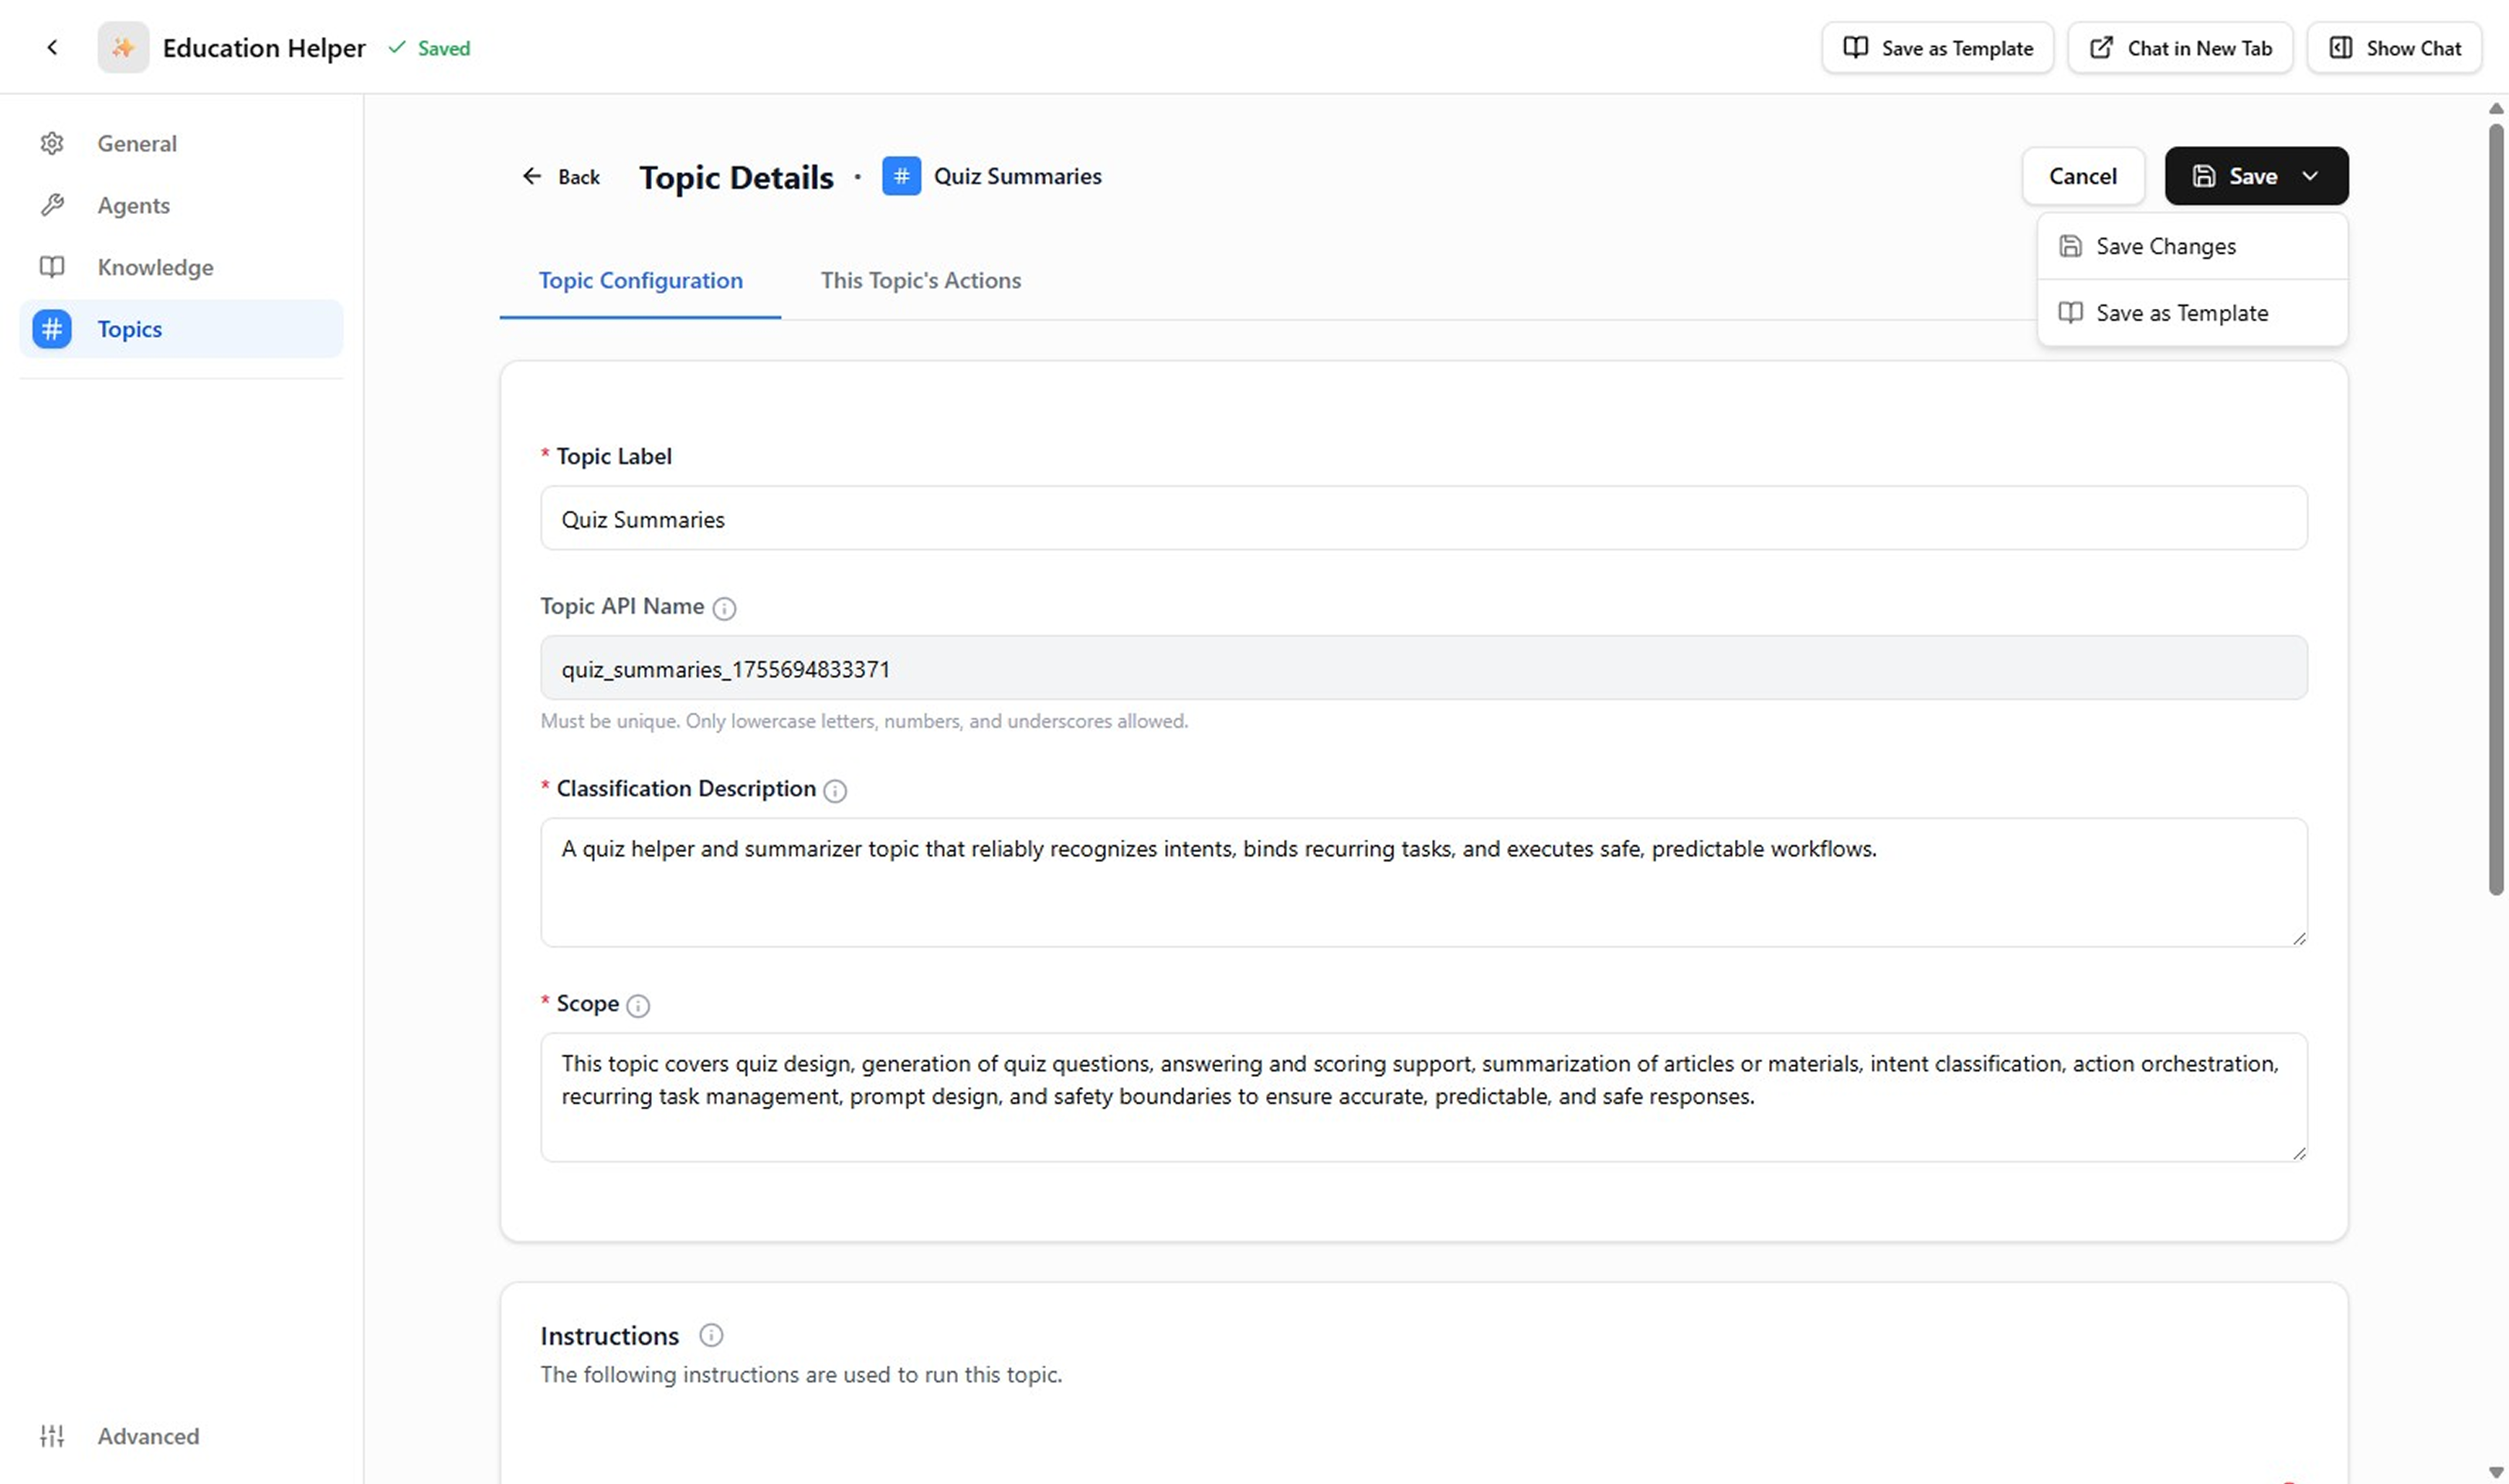Screen dimensions: 2509x1484
Task: Open Advanced settings in sidebar
Action: [x=147, y=1436]
